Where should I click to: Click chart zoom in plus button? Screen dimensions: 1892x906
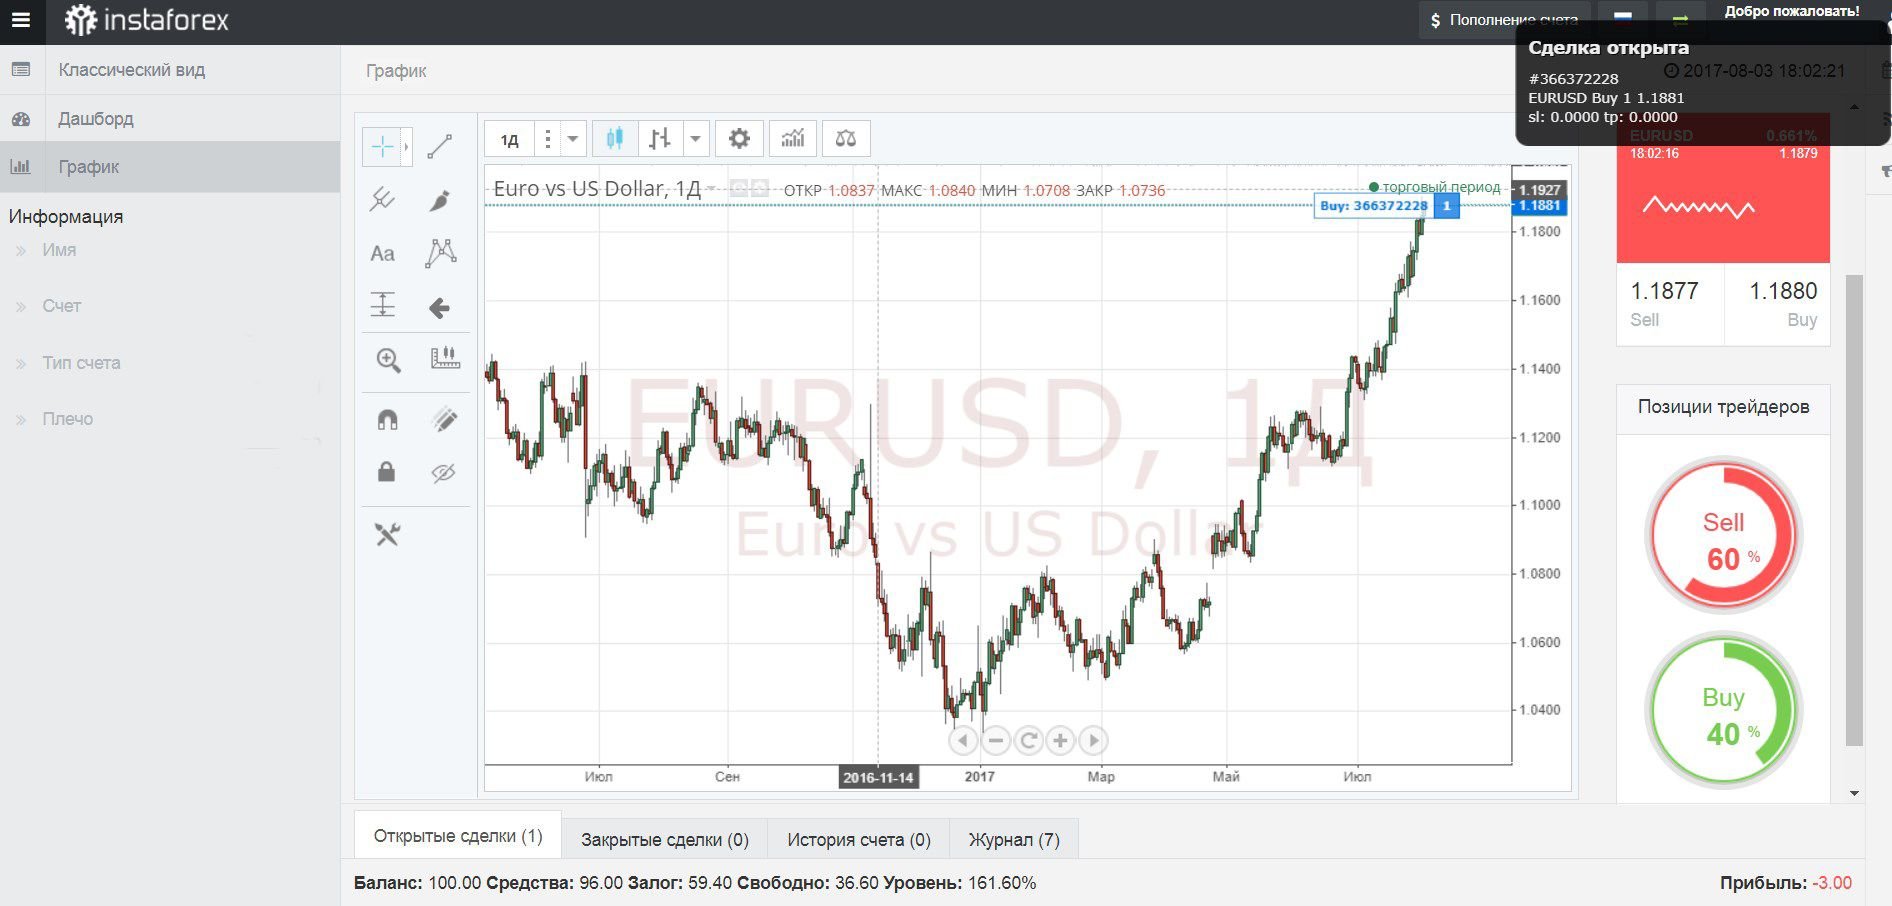pos(1061,741)
